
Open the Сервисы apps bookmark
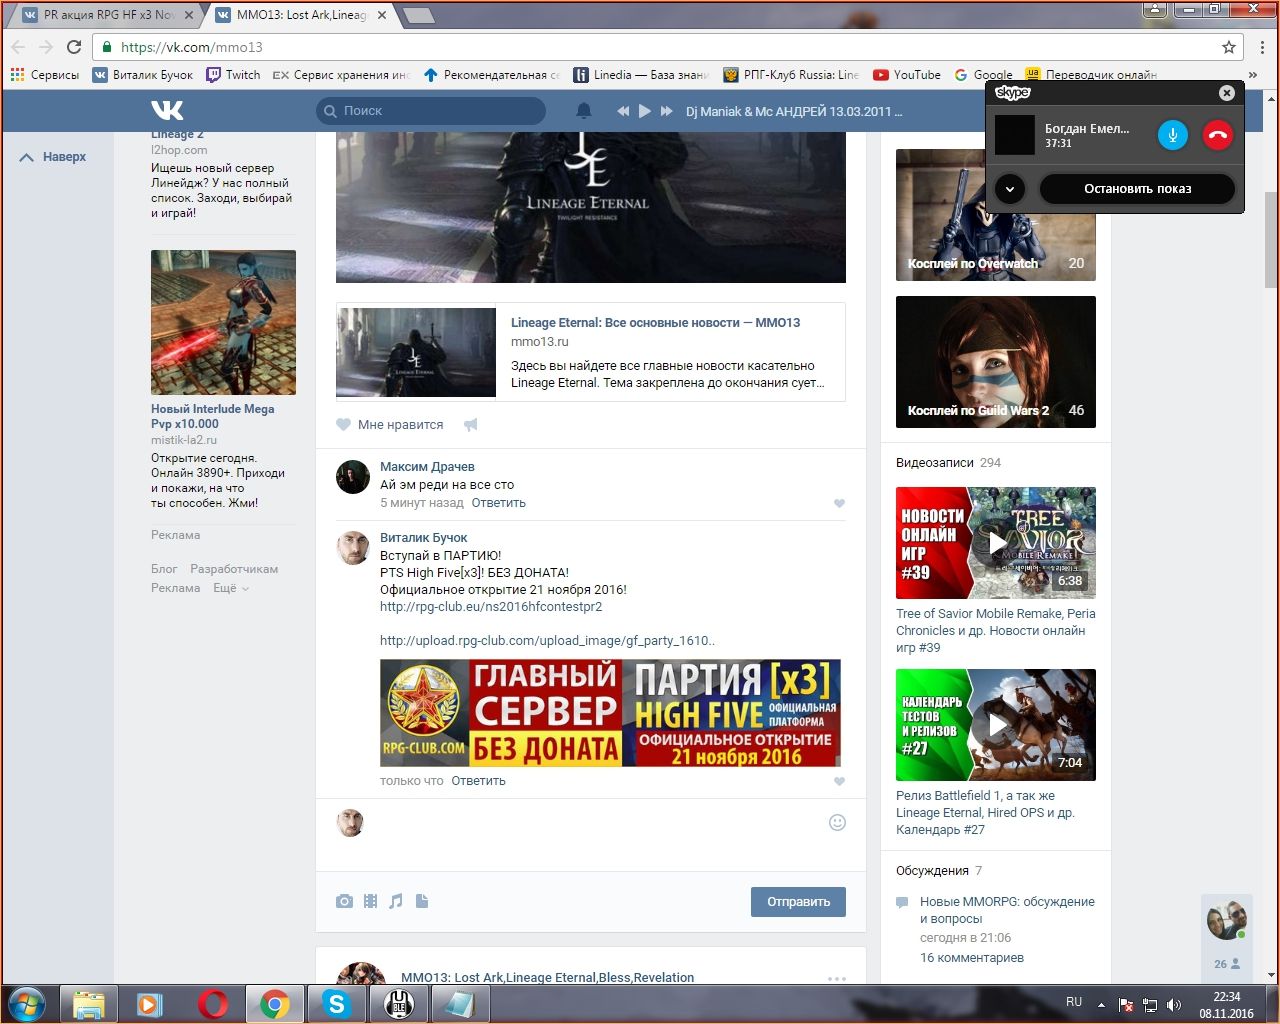[45, 75]
